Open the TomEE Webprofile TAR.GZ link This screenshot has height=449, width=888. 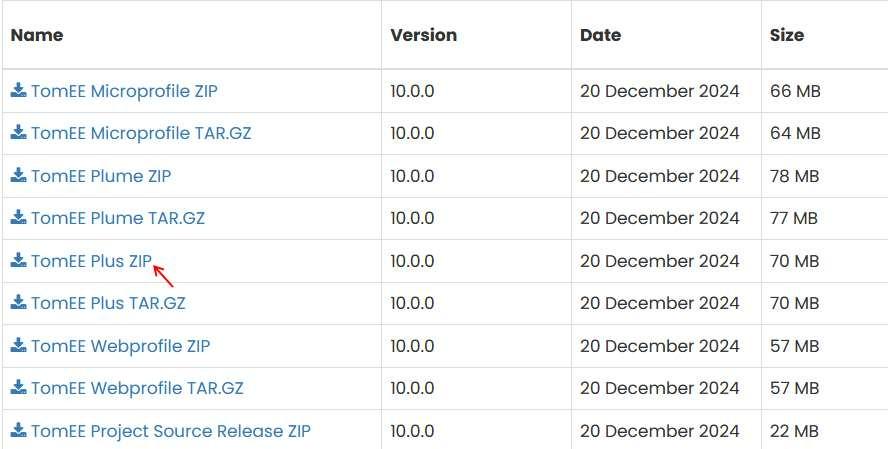point(137,388)
